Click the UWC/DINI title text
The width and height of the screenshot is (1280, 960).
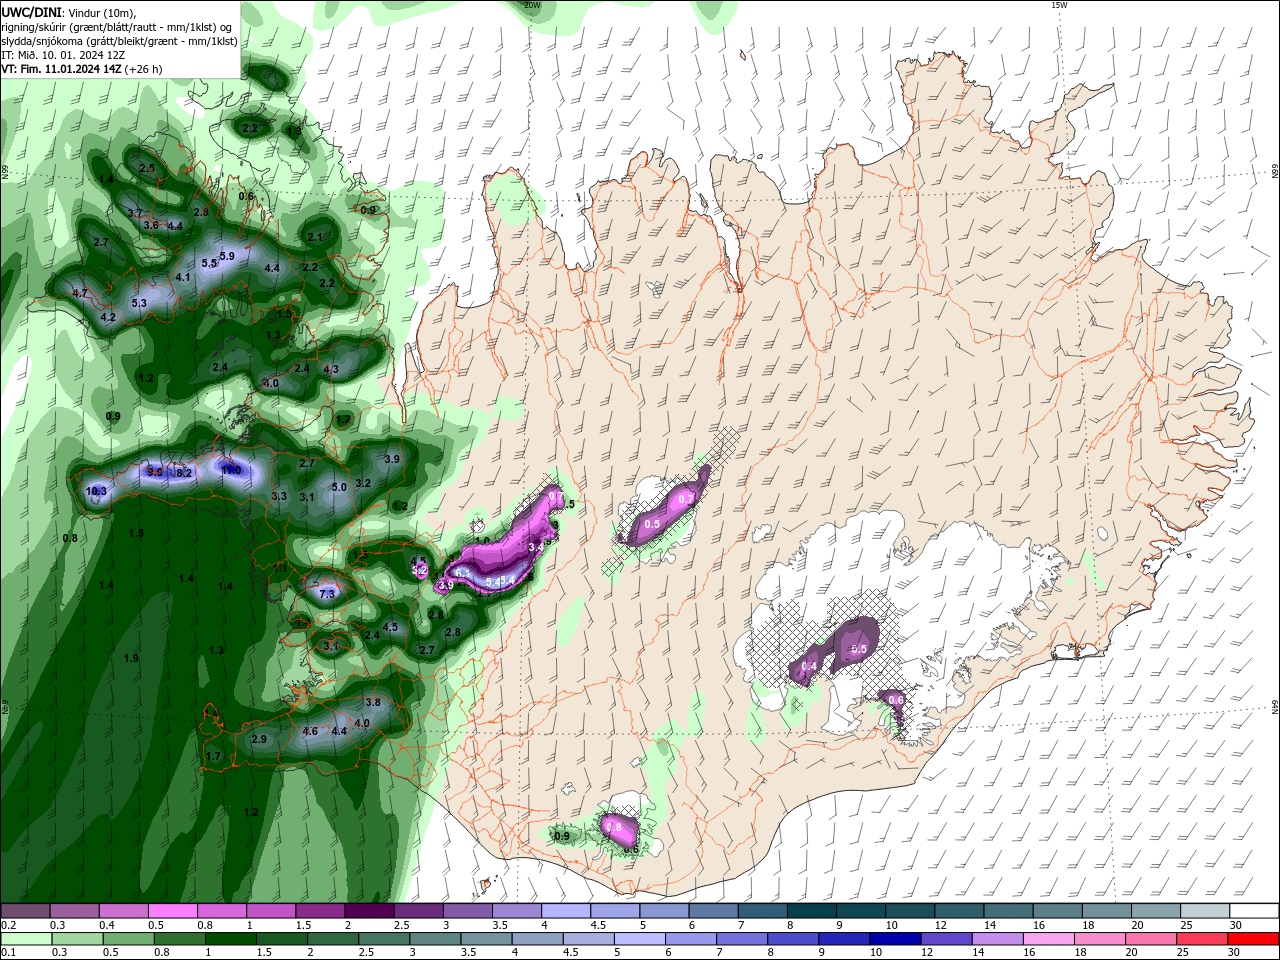[x=31, y=12]
